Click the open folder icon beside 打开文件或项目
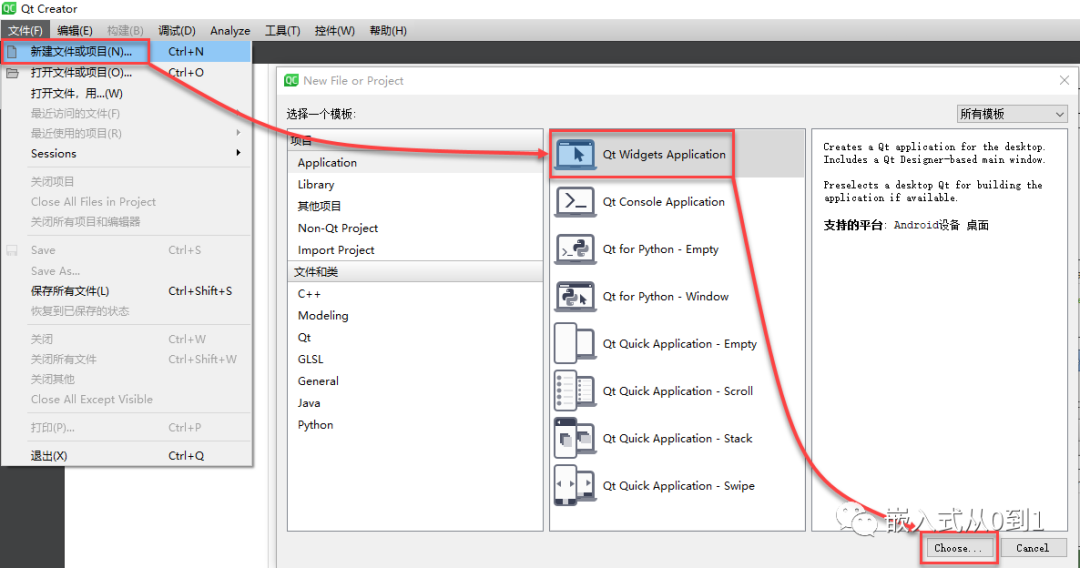This screenshot has height=568, width=1080. point(12,72)
